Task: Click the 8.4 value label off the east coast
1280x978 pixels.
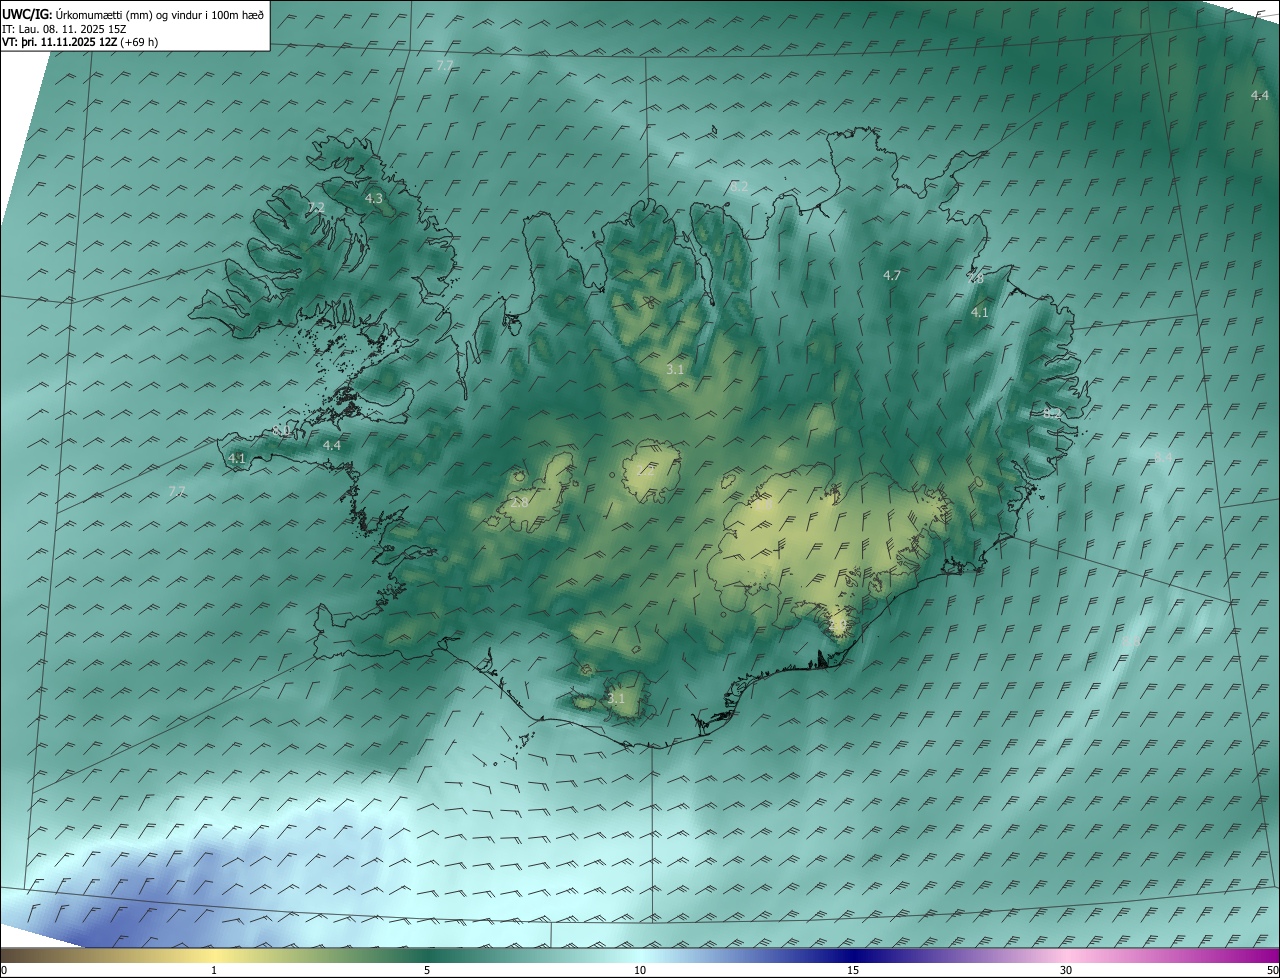Action: [x=1163, y=457]
